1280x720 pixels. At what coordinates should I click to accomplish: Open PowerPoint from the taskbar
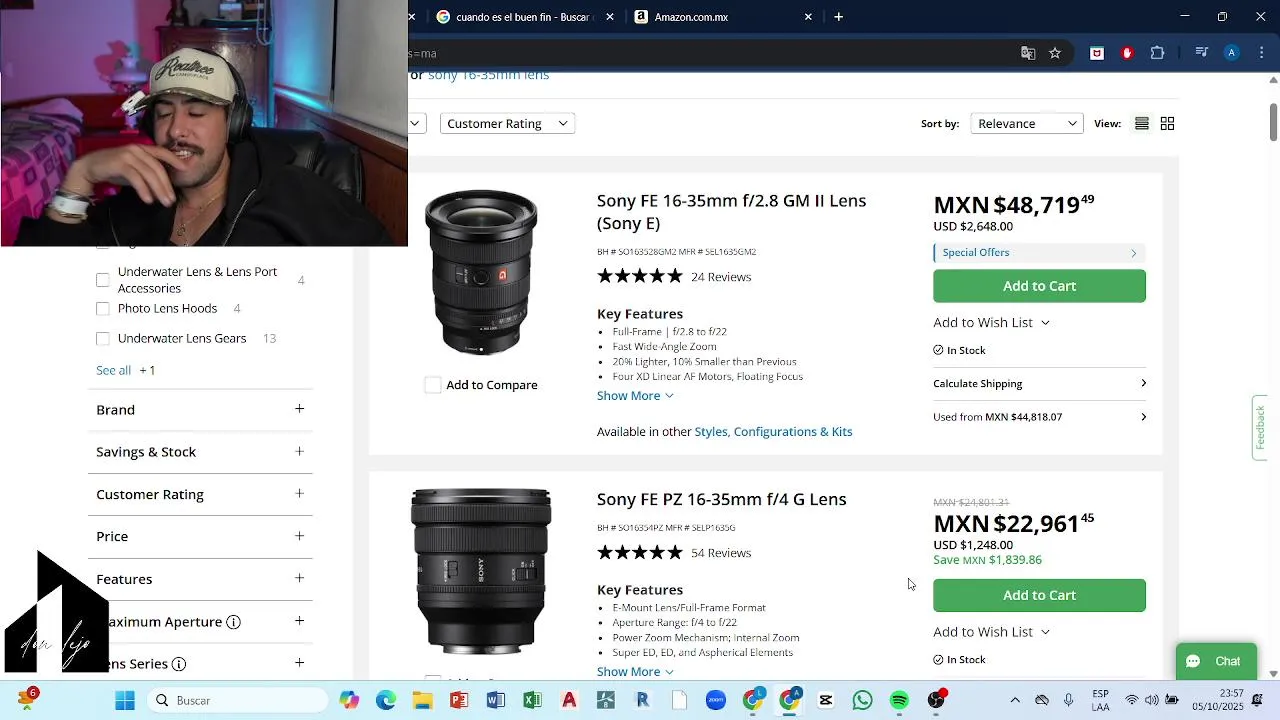tap(459, 700)
